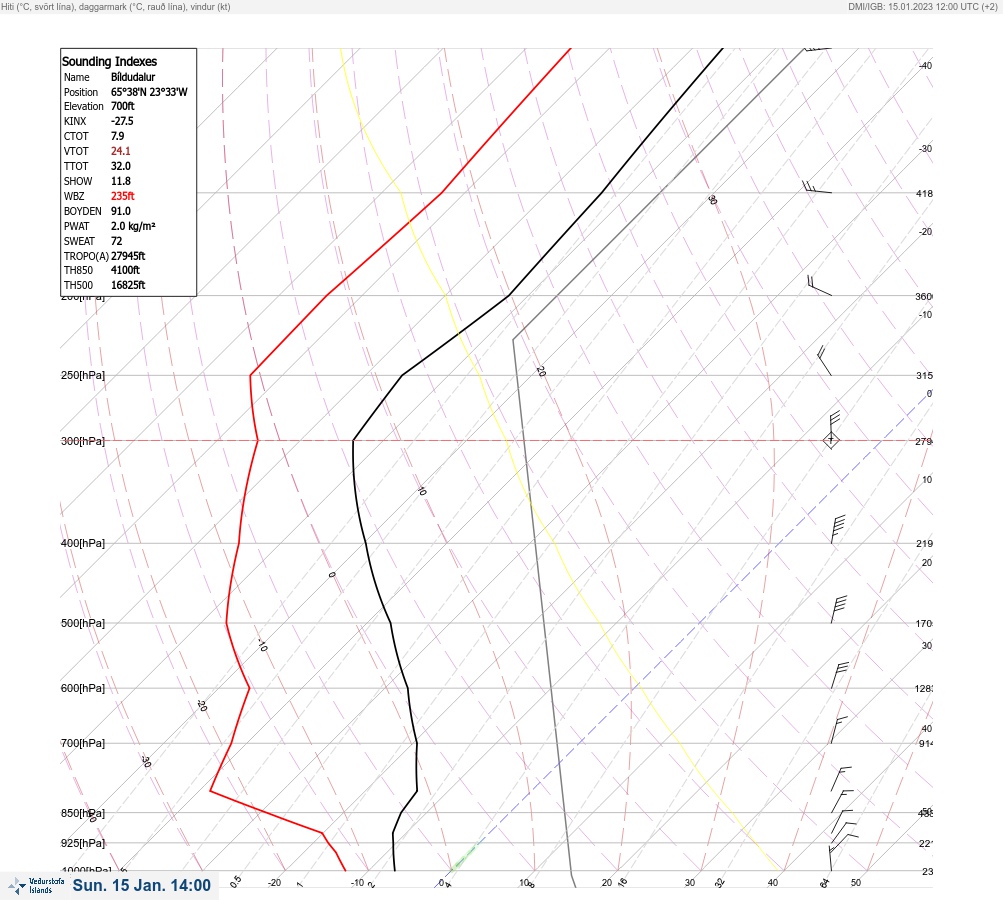Click the wind barb at the 400 hPa level
This screenshot has width=1003, height=900.
pos(838,530)
